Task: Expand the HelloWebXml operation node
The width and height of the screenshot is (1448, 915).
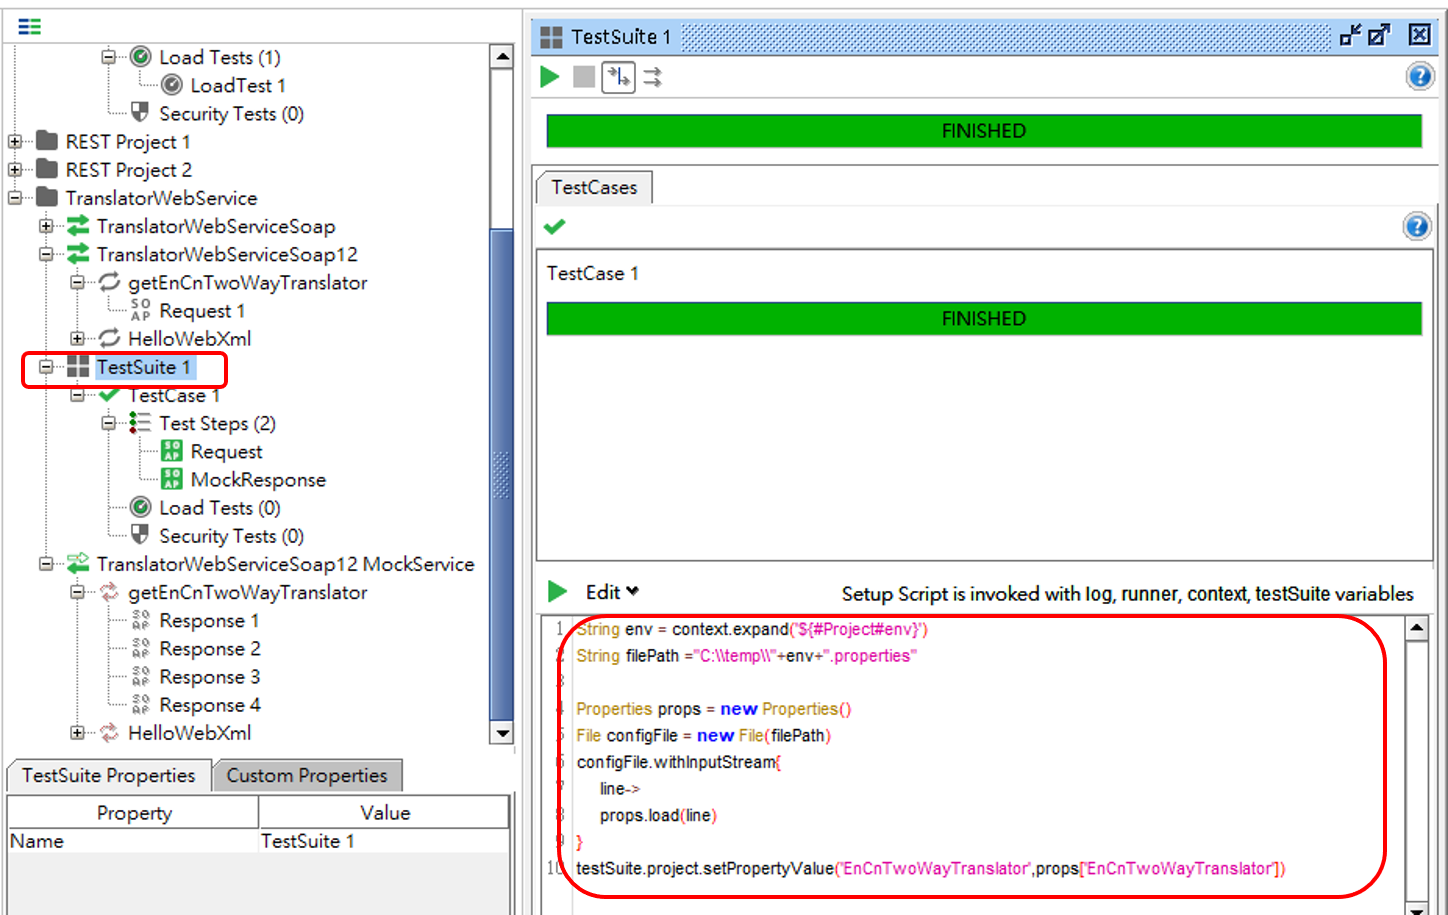Action: pyautogui.click(x=77, y=339)
